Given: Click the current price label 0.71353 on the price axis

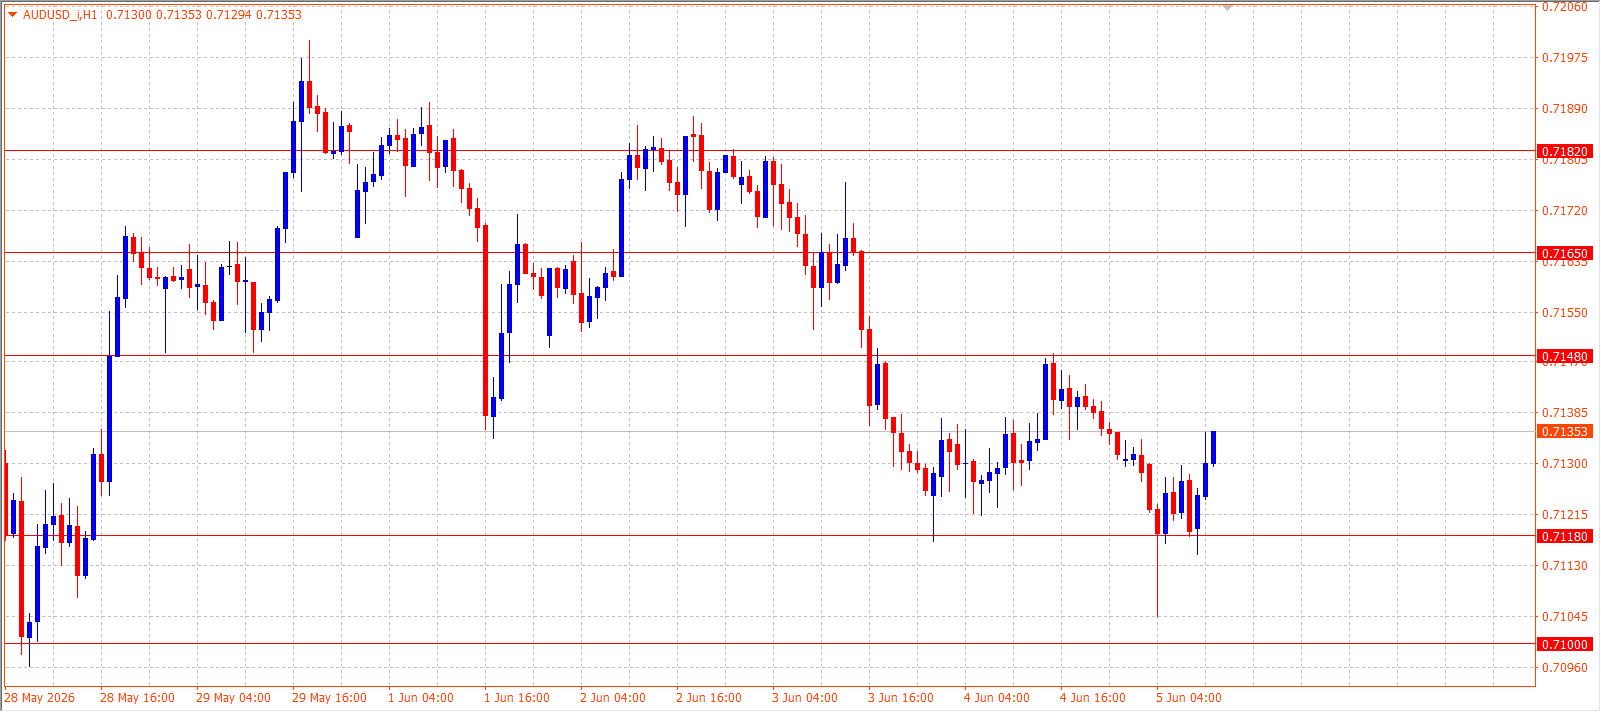Looking at the screenshot, I should (1564, 432).
